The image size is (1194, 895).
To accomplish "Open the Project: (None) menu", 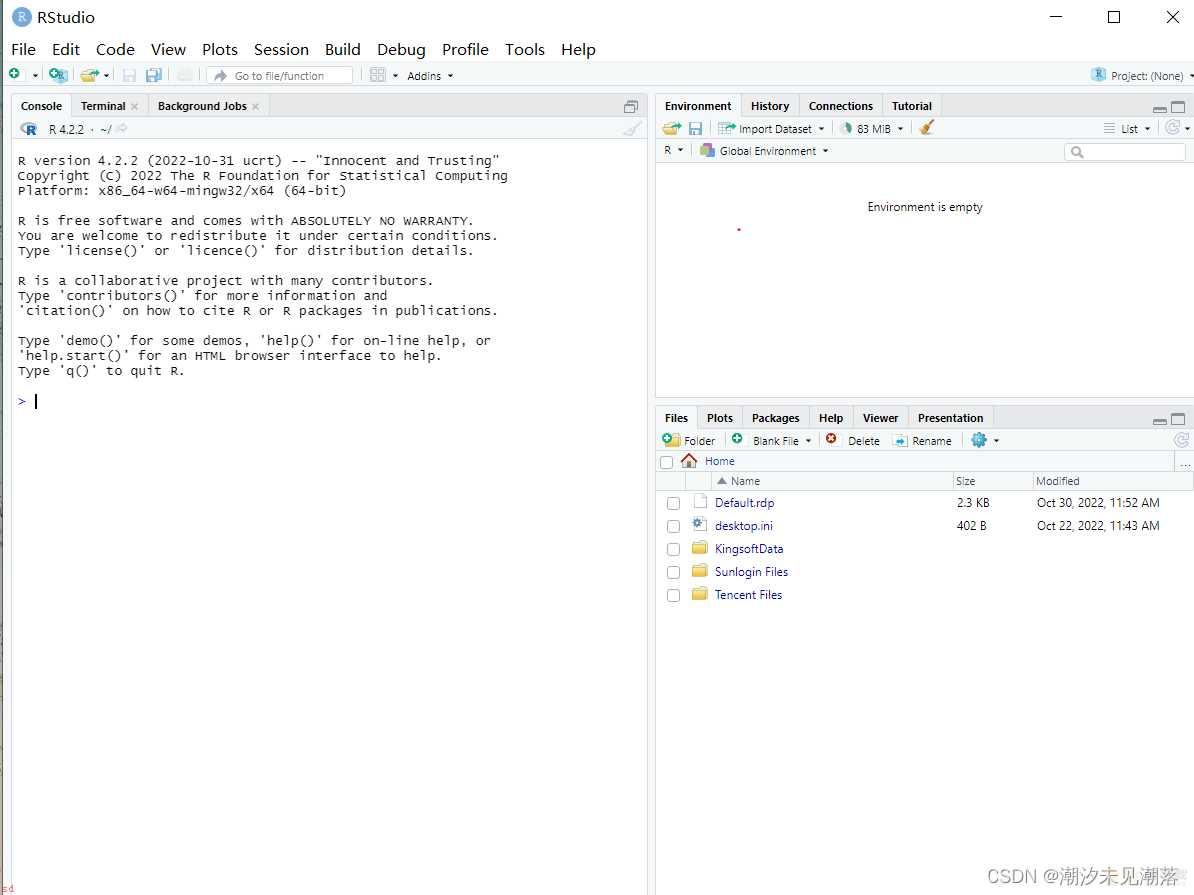I will [x=1142, y=75].
